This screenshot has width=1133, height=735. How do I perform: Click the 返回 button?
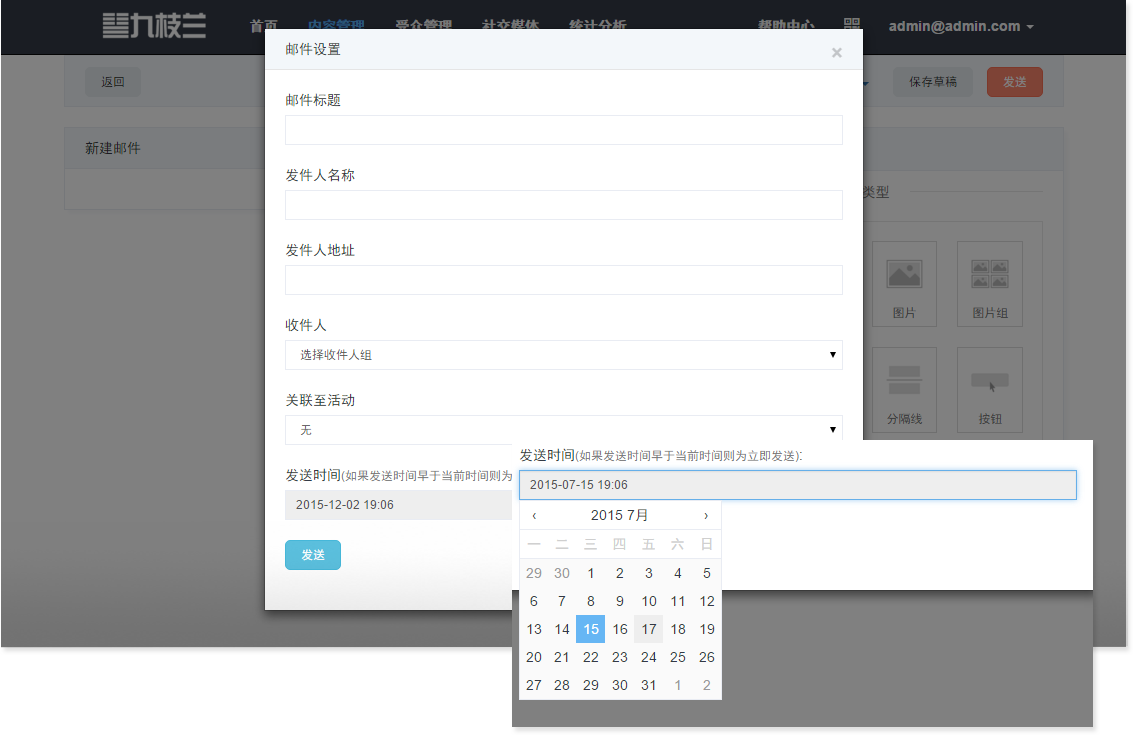113,82
